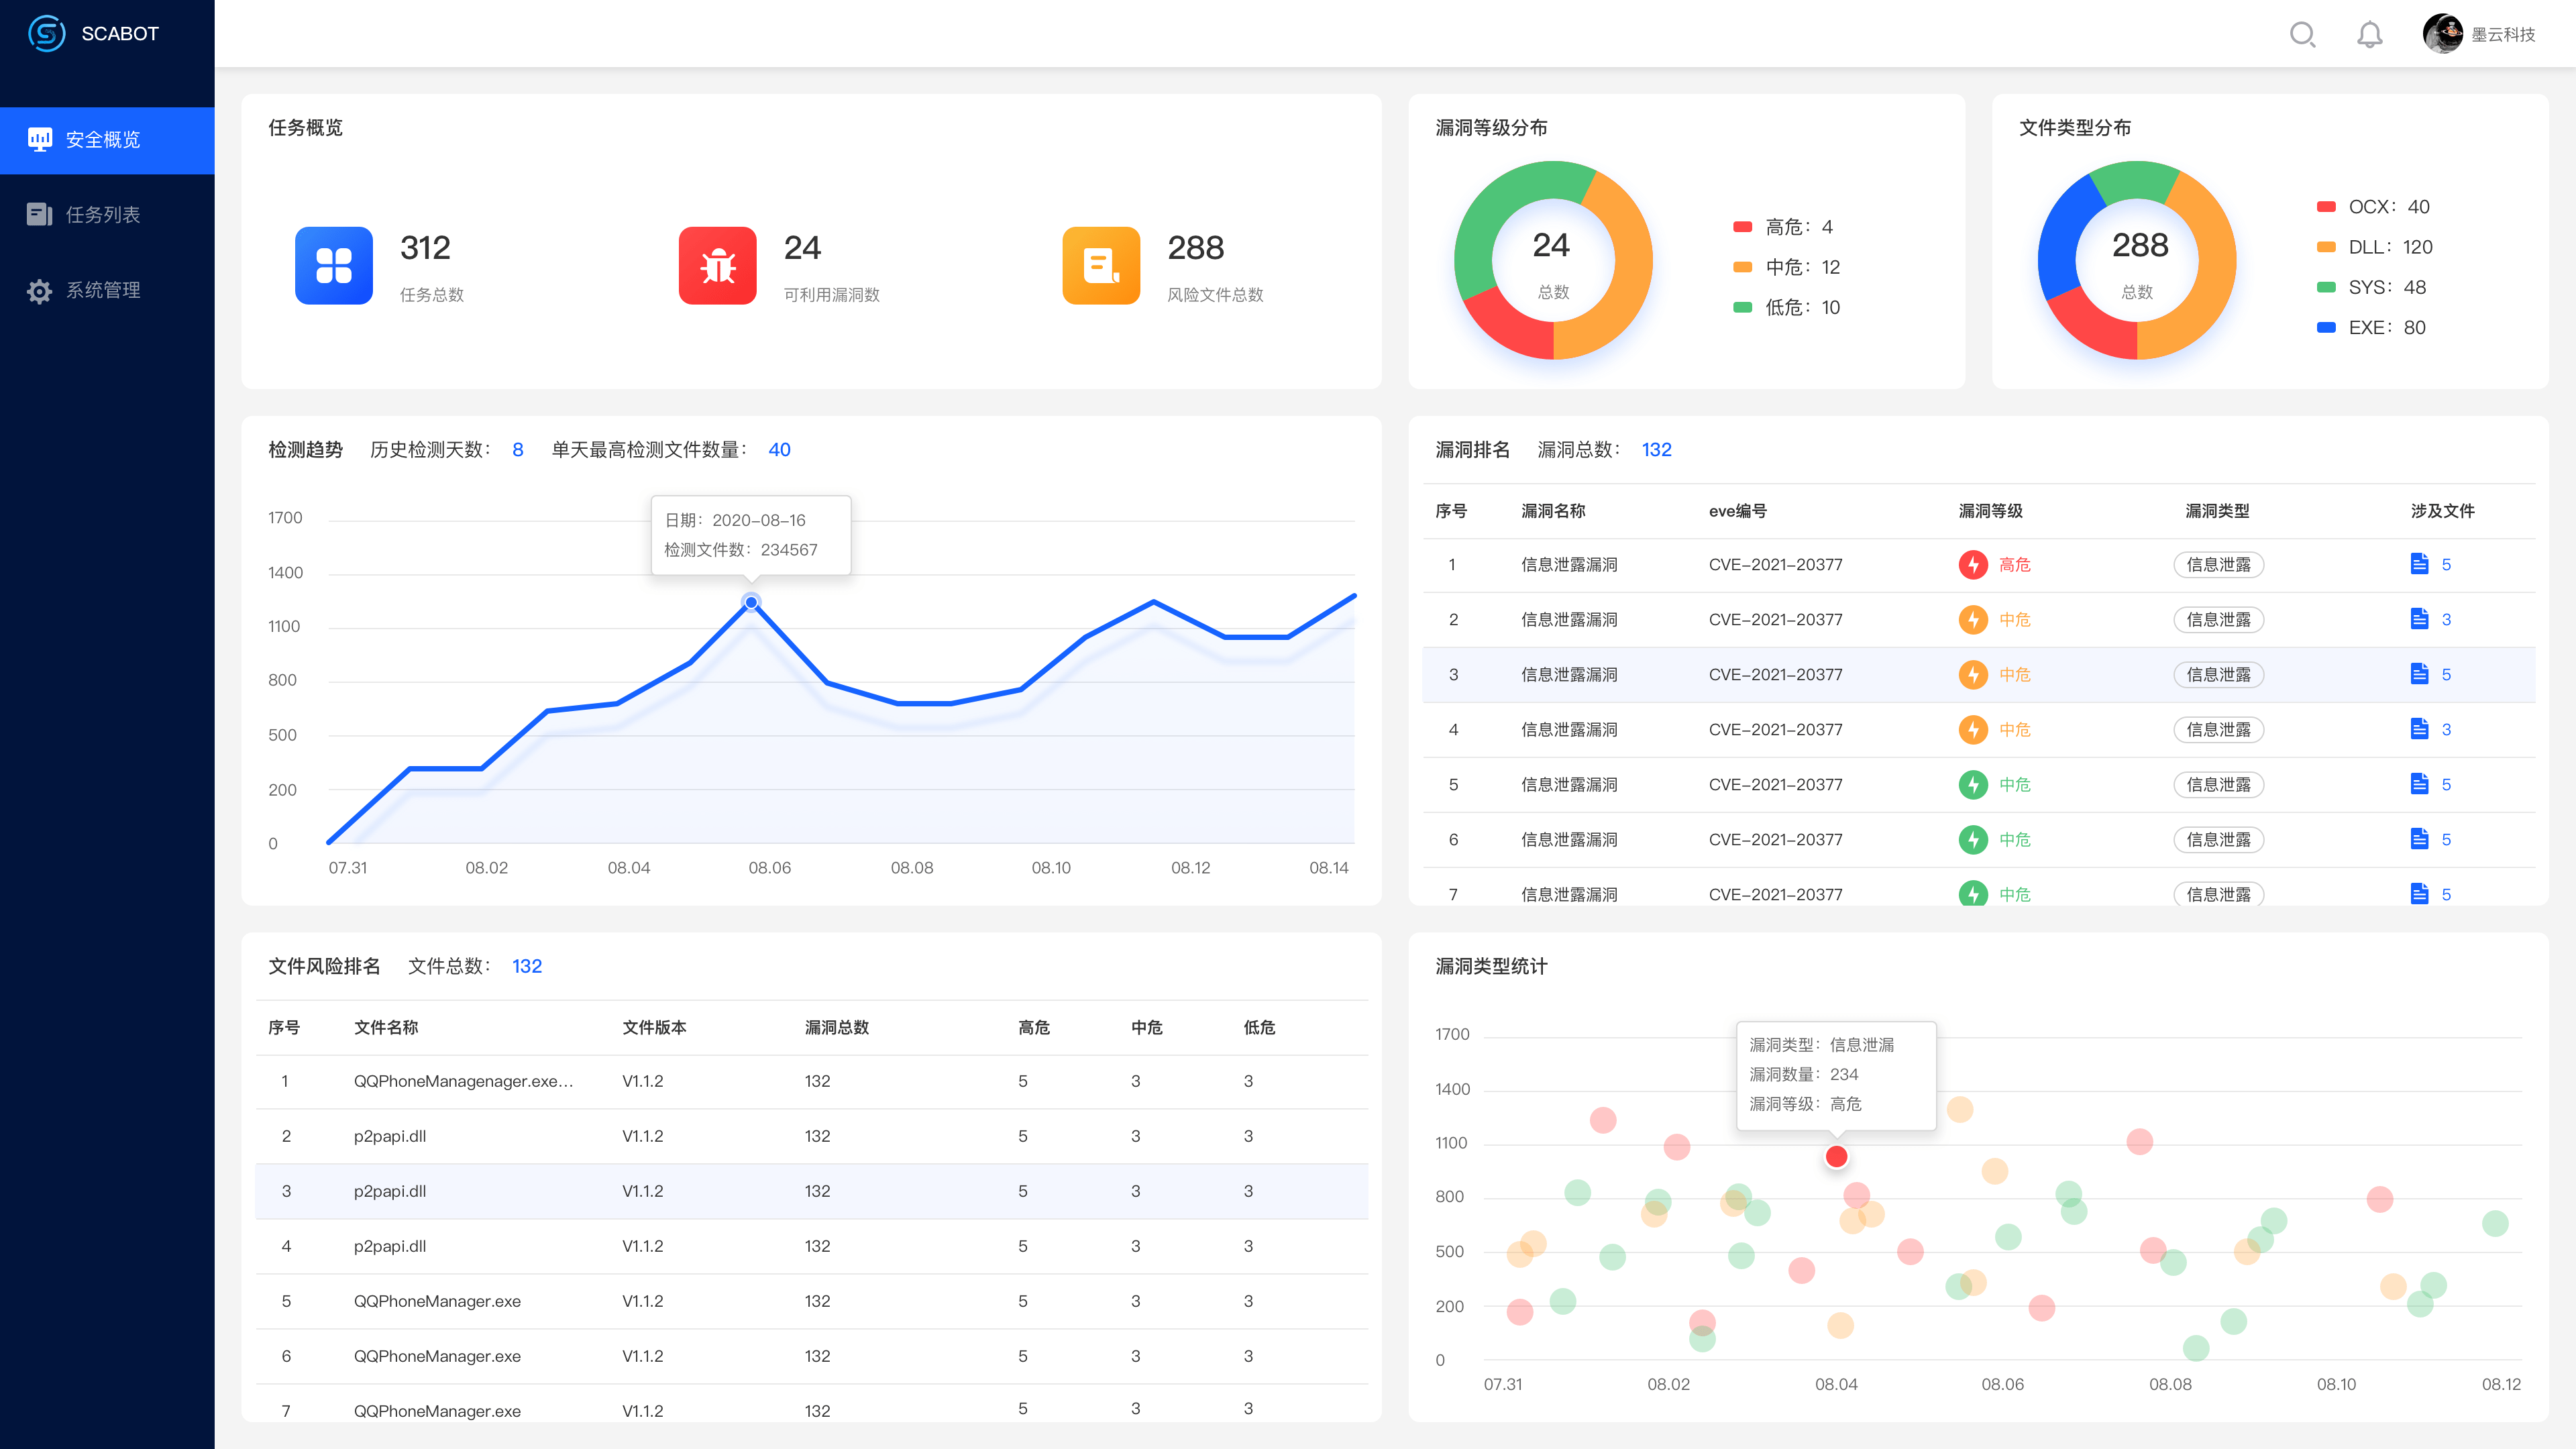2576x1449 pixels.
Task: Click the search magnifier icon
Action: click(x=2302, y=35)
